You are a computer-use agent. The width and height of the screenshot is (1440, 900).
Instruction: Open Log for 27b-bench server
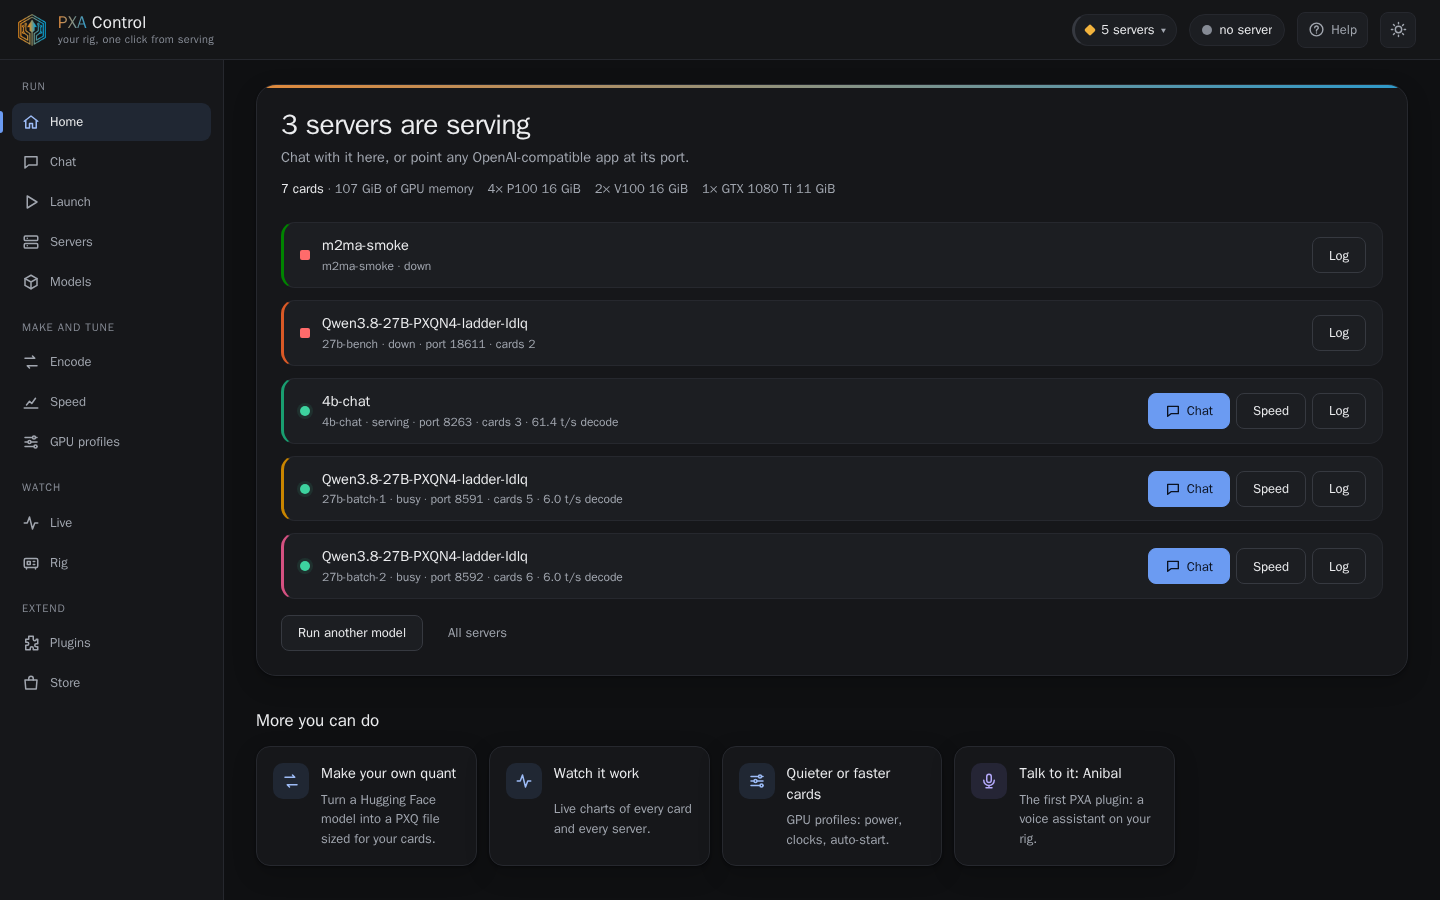(x=1339, y=333)
